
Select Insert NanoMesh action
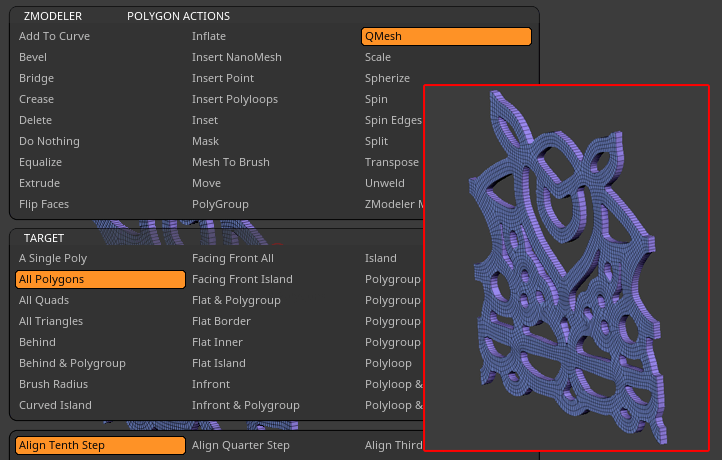[237, 57]
